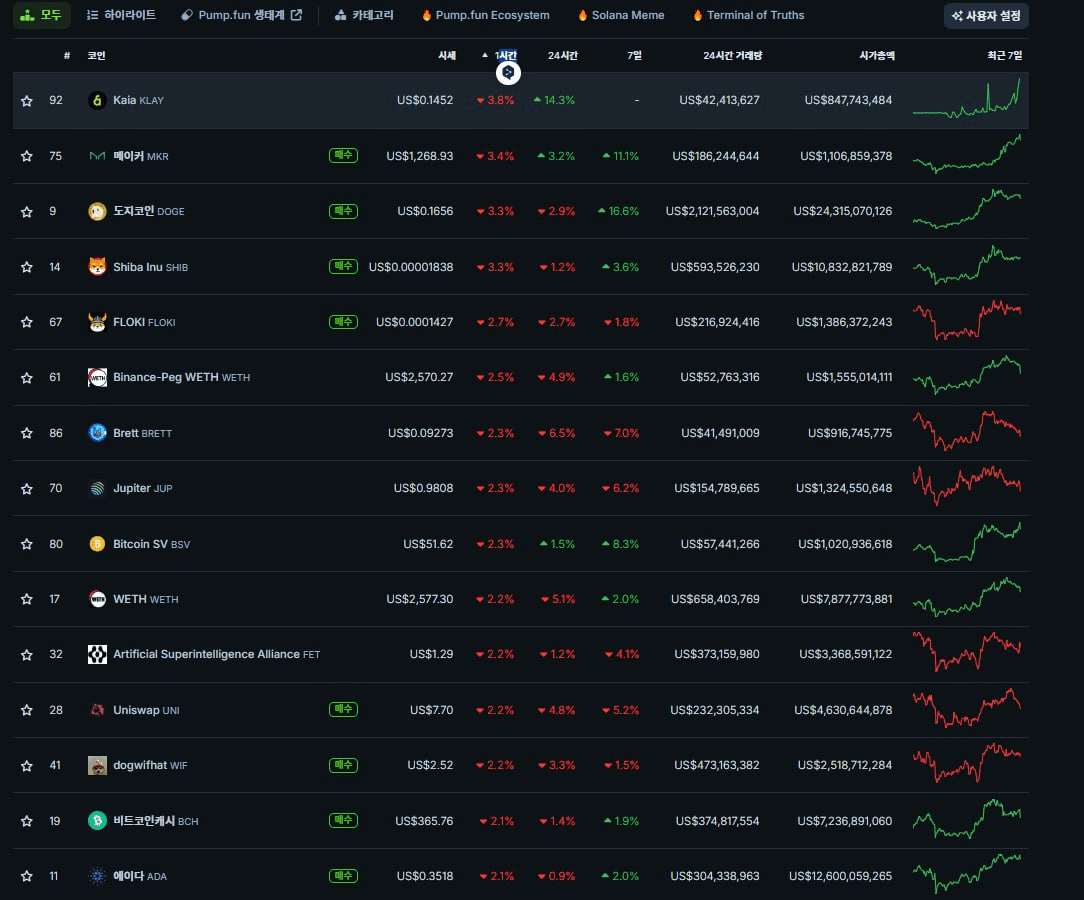Open the FLOKI viking logo

[x=97, y=322]
